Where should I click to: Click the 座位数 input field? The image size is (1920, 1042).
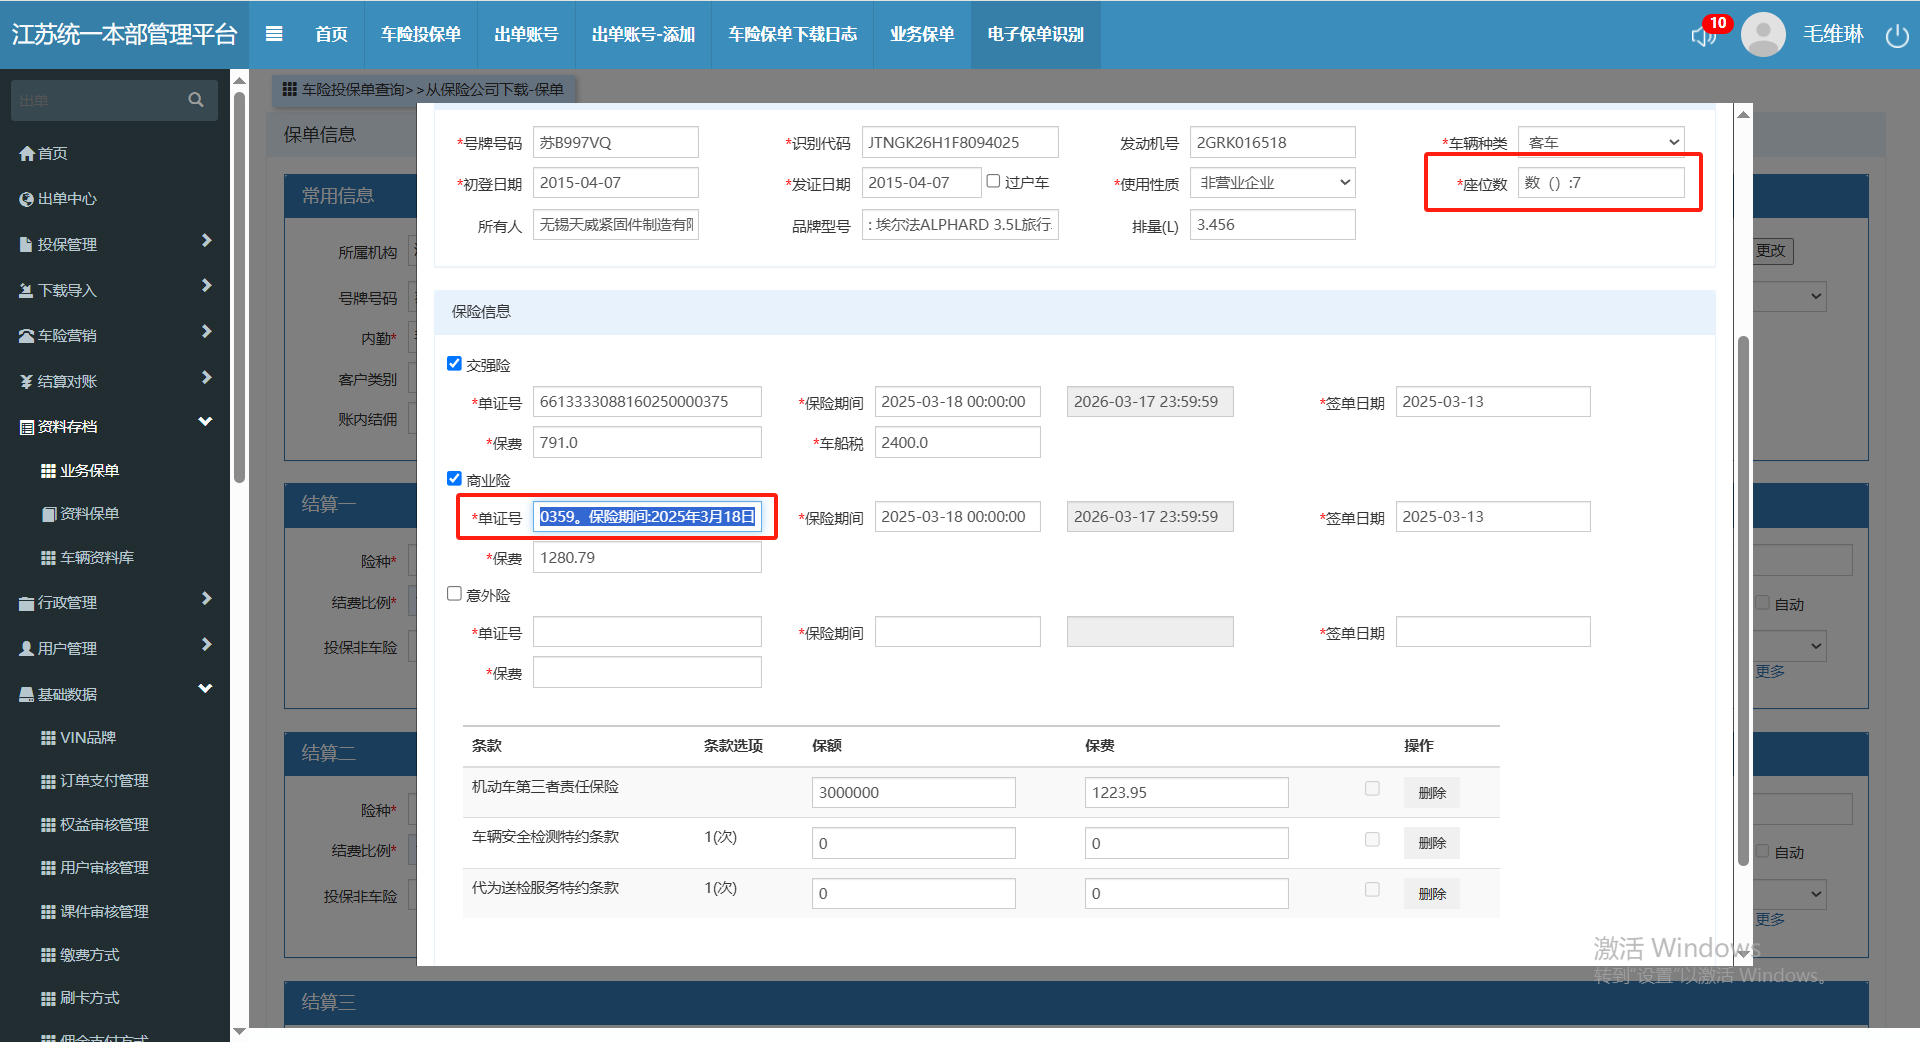pyautogui.click(x=1600, y=183)
